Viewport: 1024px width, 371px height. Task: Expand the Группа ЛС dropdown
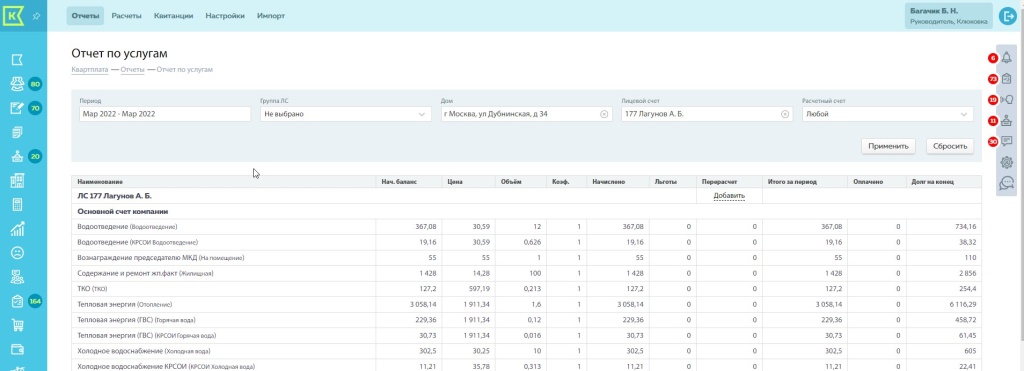[x=421, y=114]
